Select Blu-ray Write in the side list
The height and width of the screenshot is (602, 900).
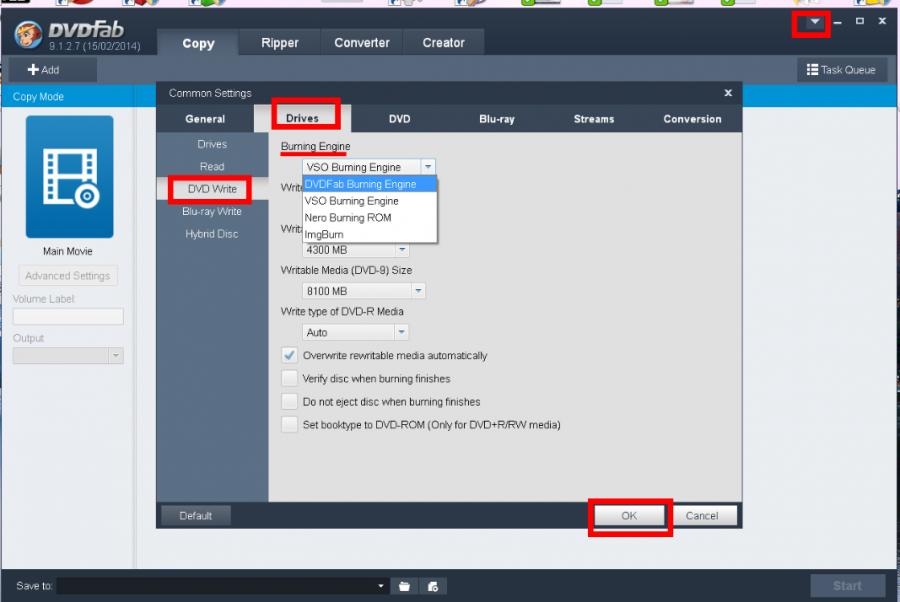click(x=212, y=211)
